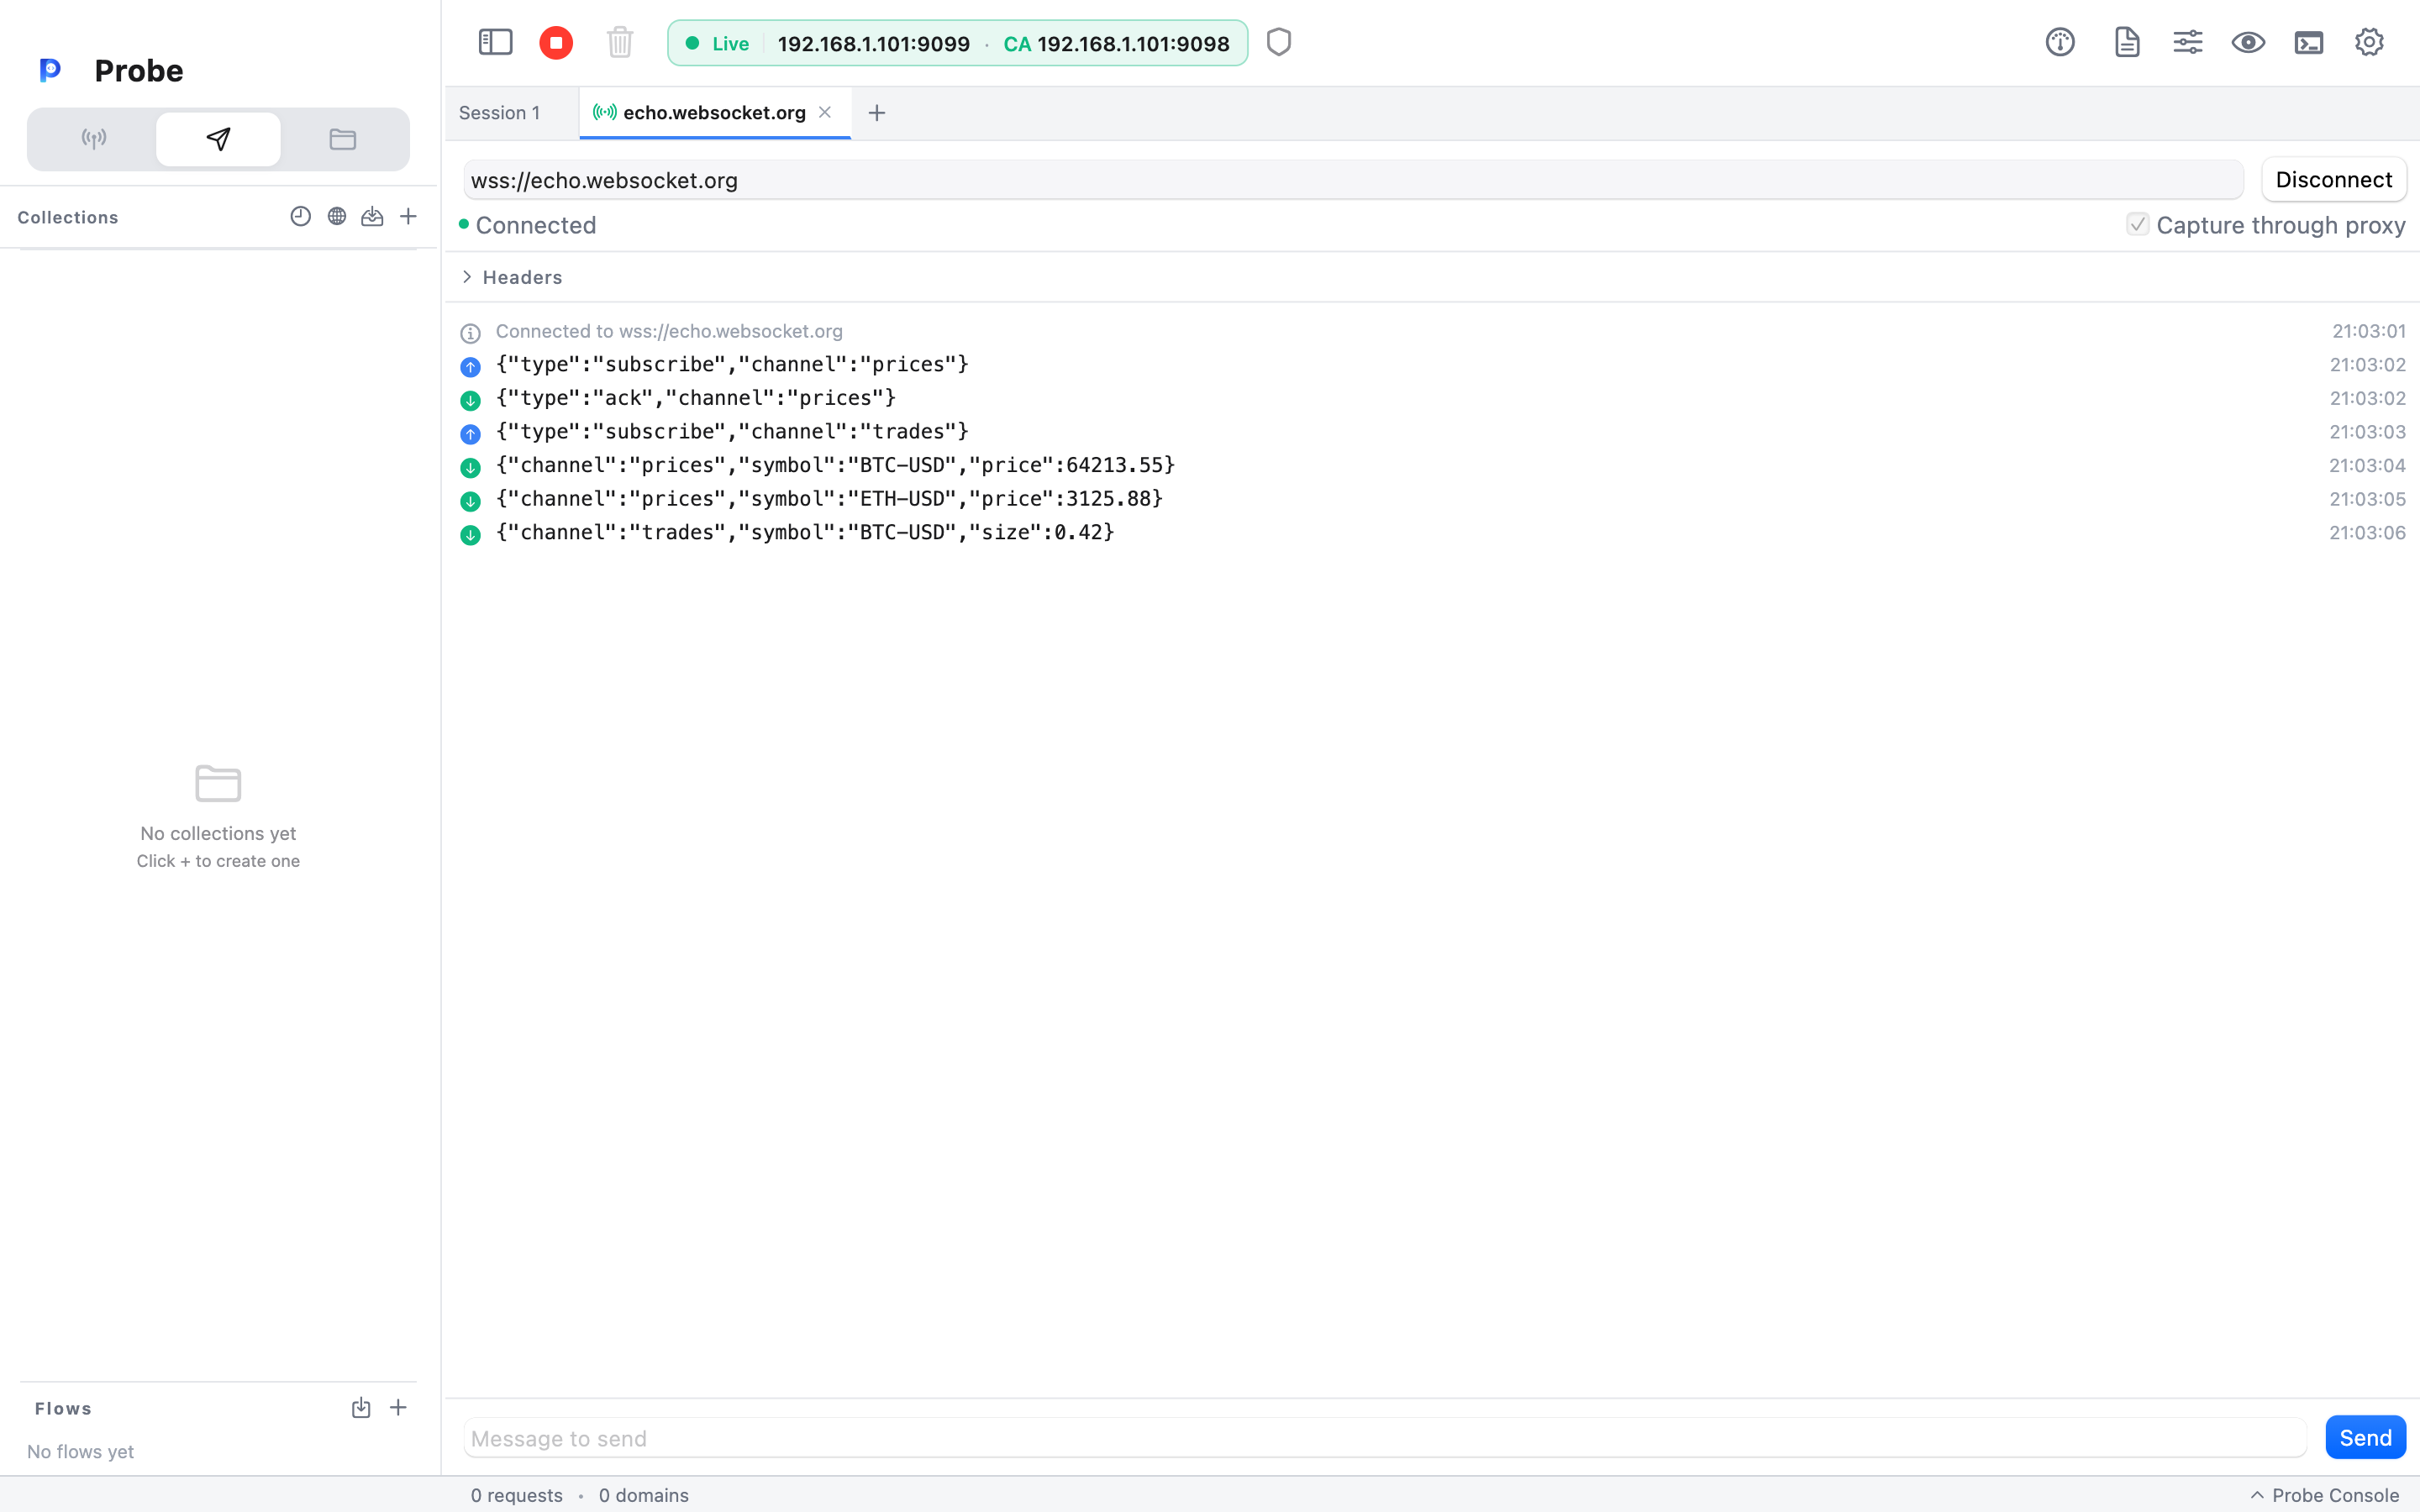Viewport: 2420px width, 1512px height.
Task: Open collections history clock icon
Action: [x=300, y=217]
